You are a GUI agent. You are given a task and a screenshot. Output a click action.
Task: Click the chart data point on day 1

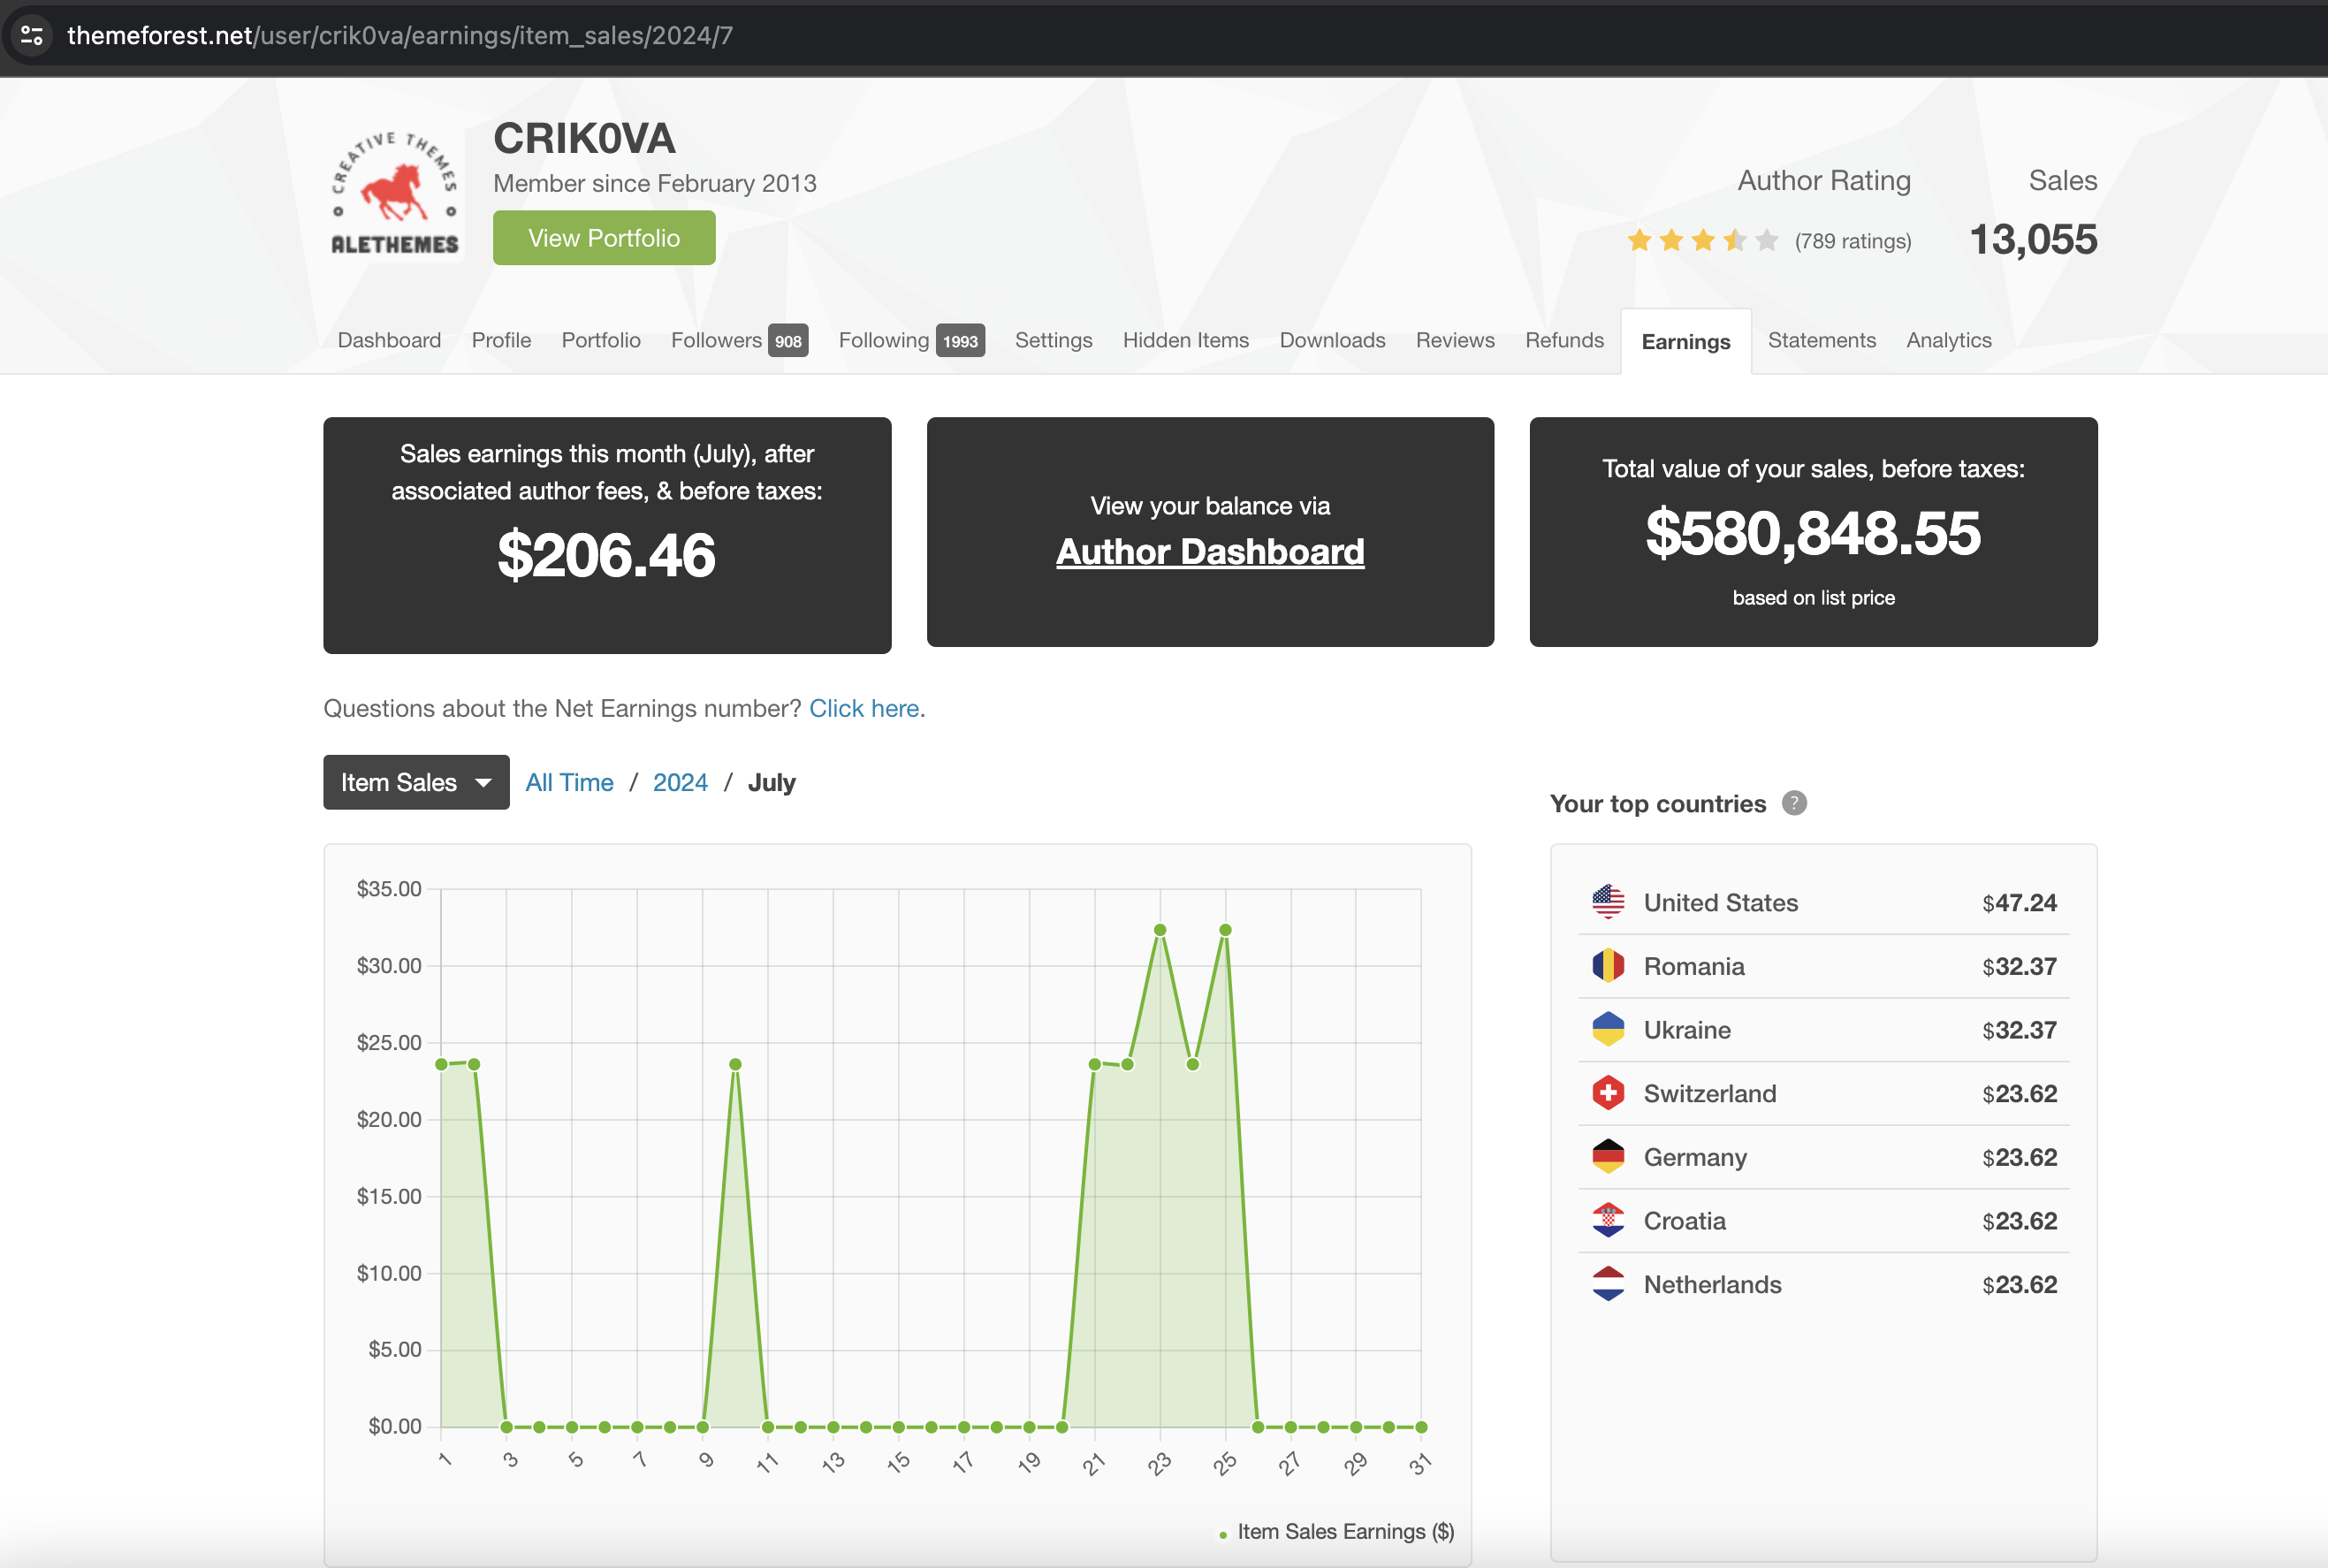441,1064
